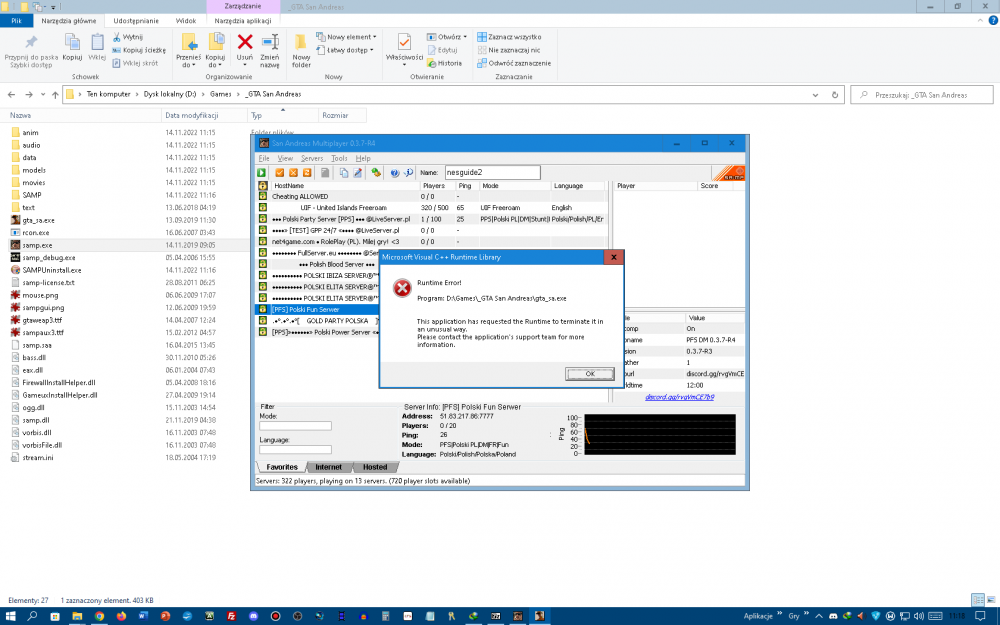Click the Mode filter input field
The width and height of the screenshot is (1000, 625).
pos(294,425)
